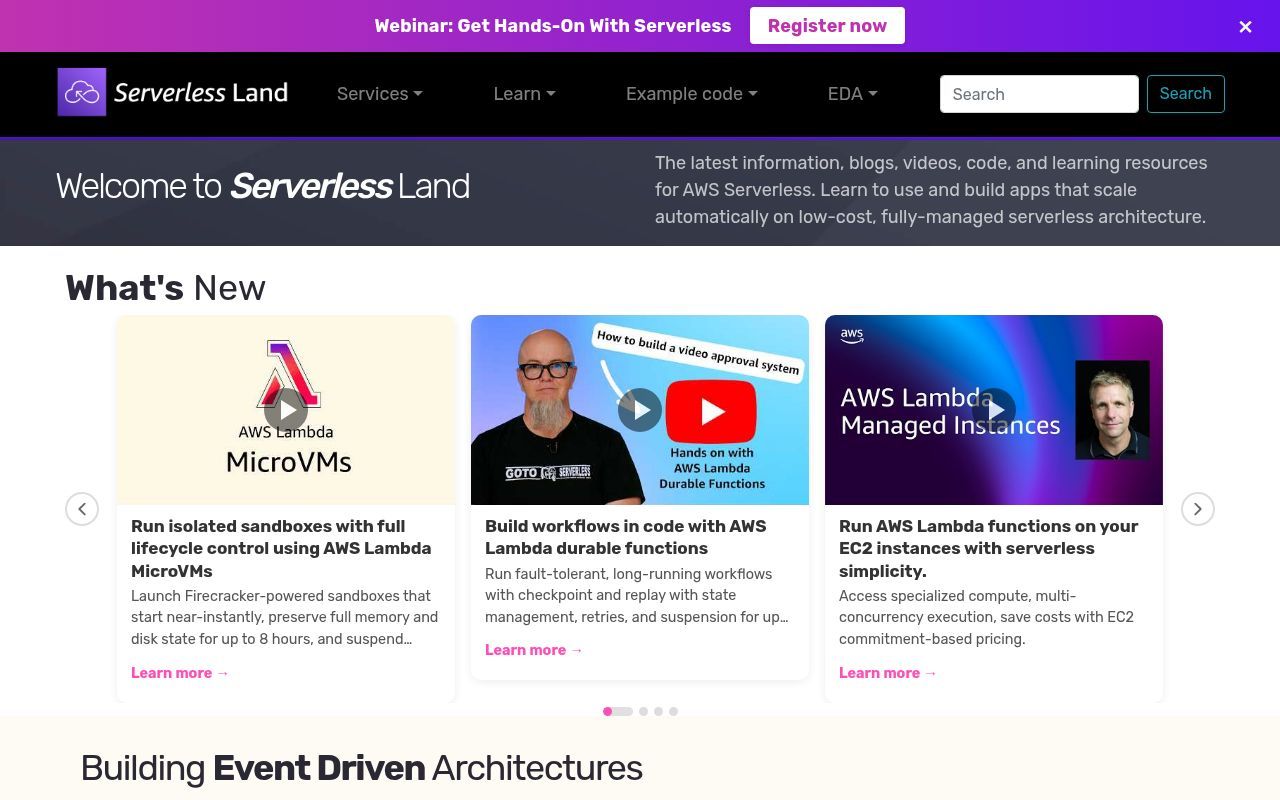The width and height of the screenshot is (1280, 800).
Task: Click Learn more under EC2 instances card
Action: click(888, 673)
